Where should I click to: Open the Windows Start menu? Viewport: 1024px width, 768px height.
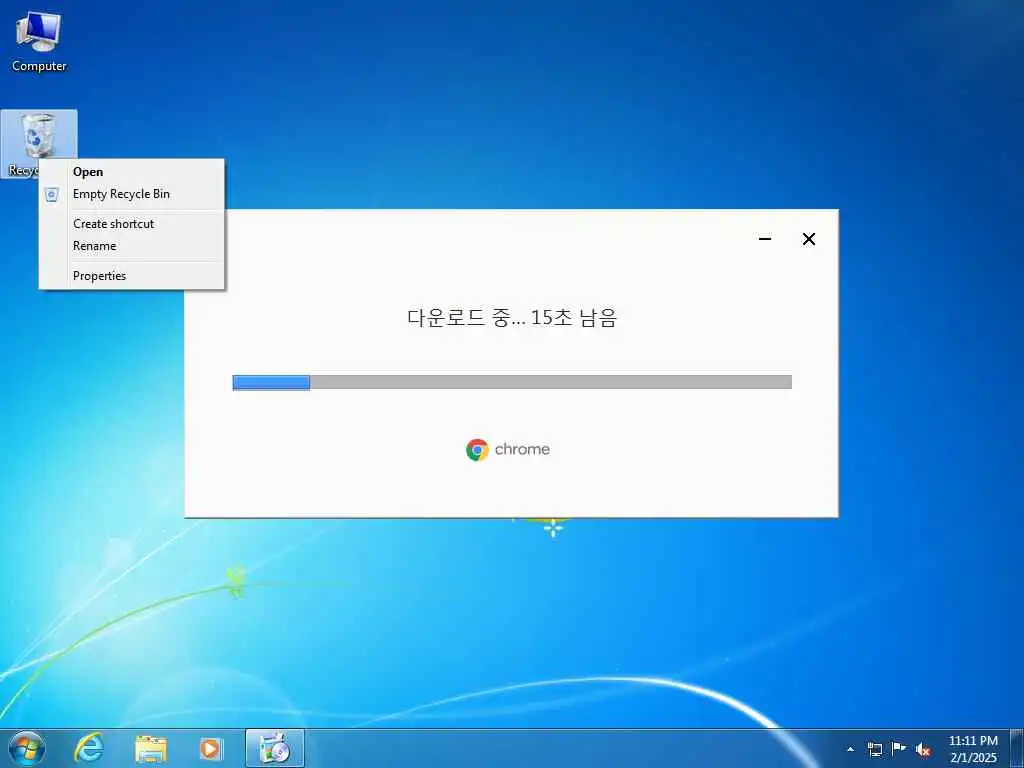27,748
